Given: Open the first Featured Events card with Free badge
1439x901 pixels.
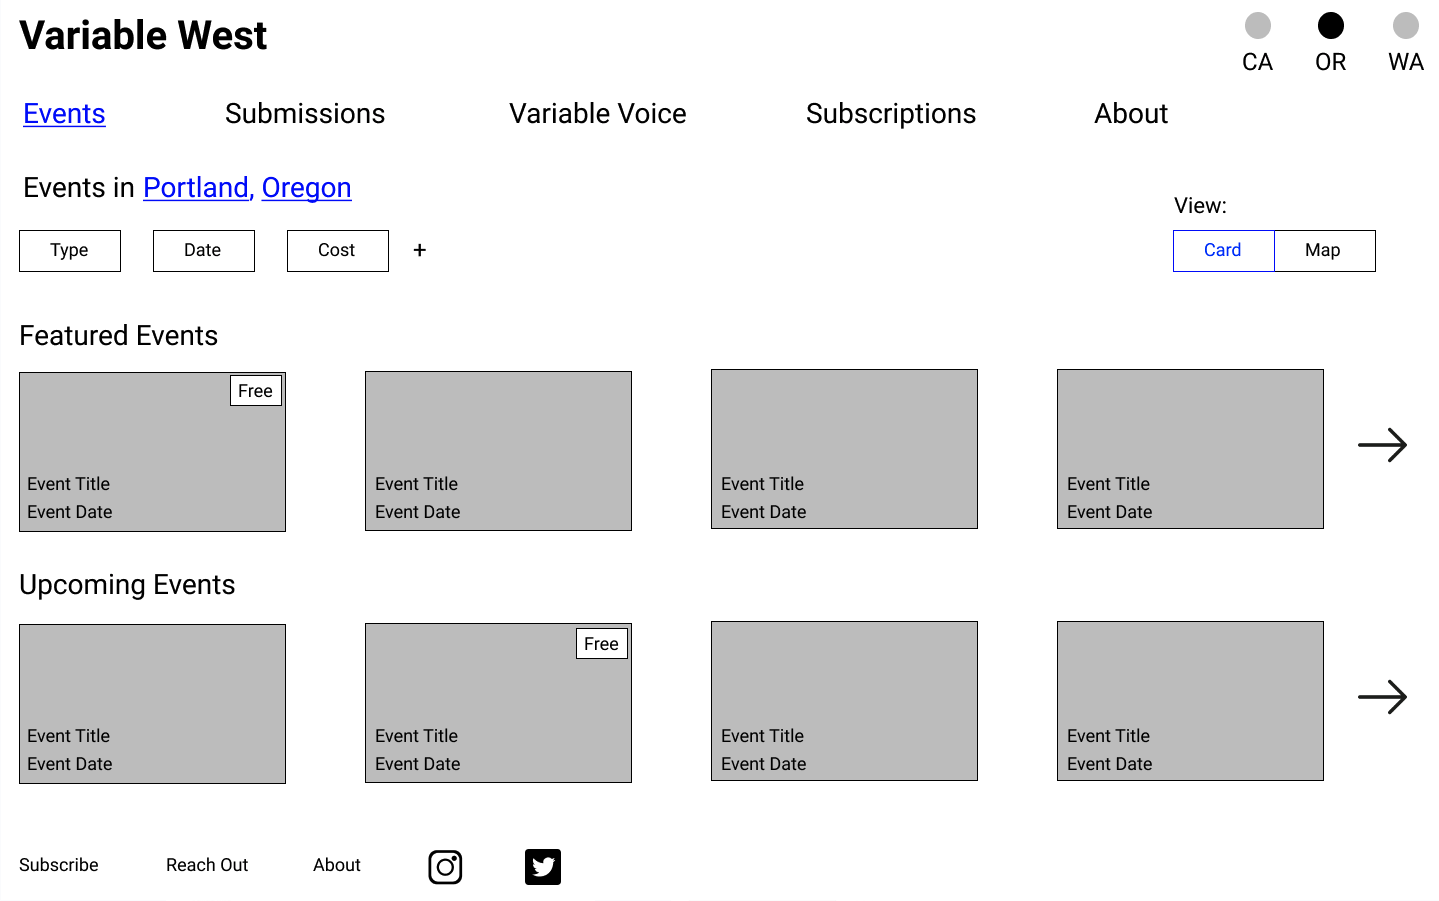Looking at the screenshot, I should click(152, 452).
